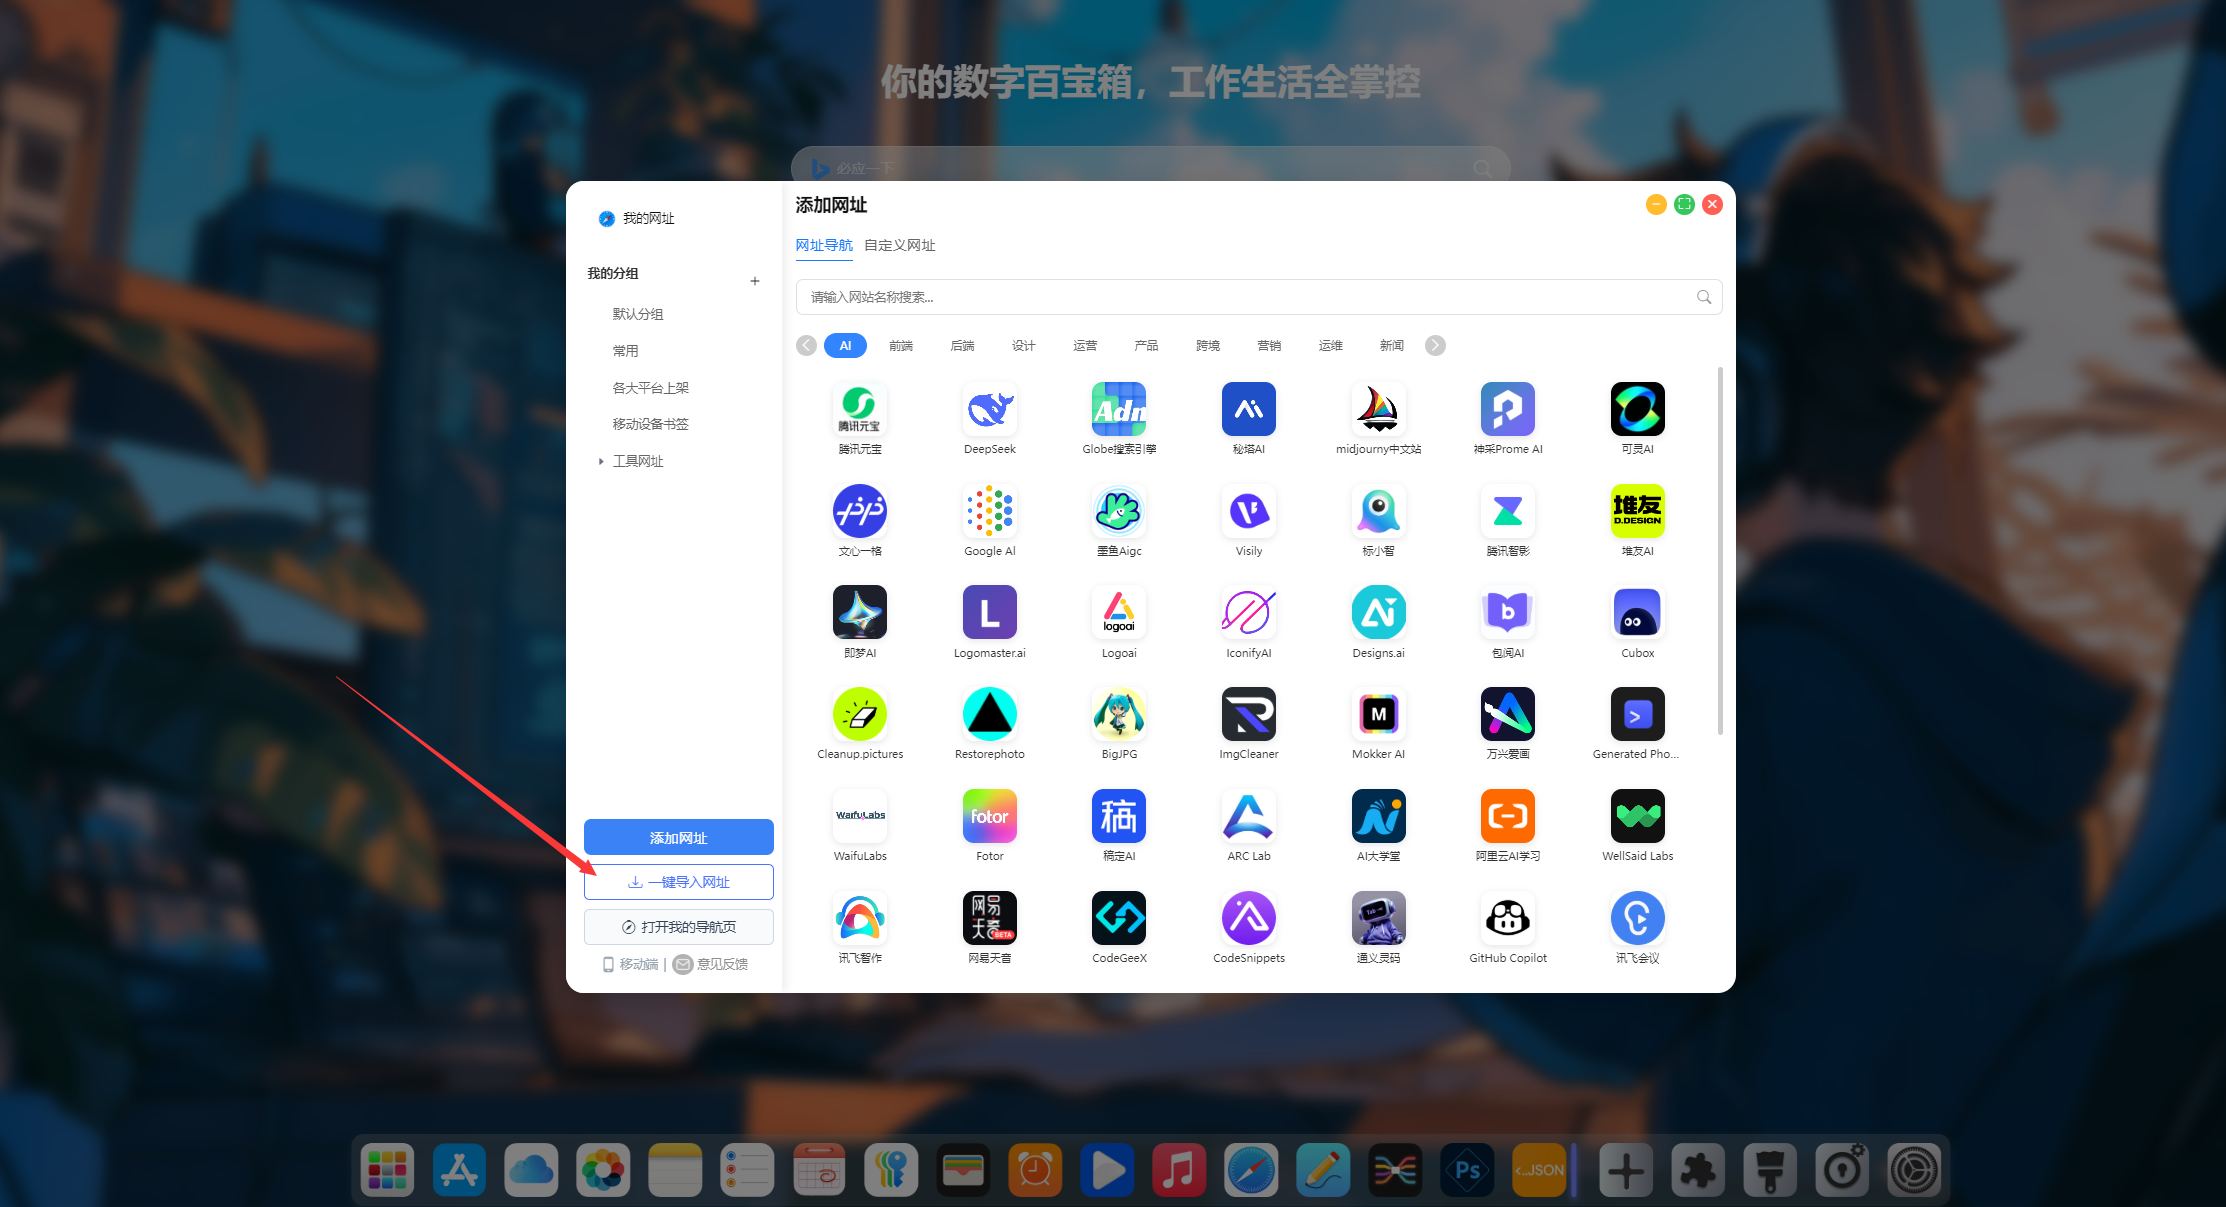Select the 跨境 category tab
This screenshot has width=2226, height=1207.
pyautogui.click(x=1207, y=345)
